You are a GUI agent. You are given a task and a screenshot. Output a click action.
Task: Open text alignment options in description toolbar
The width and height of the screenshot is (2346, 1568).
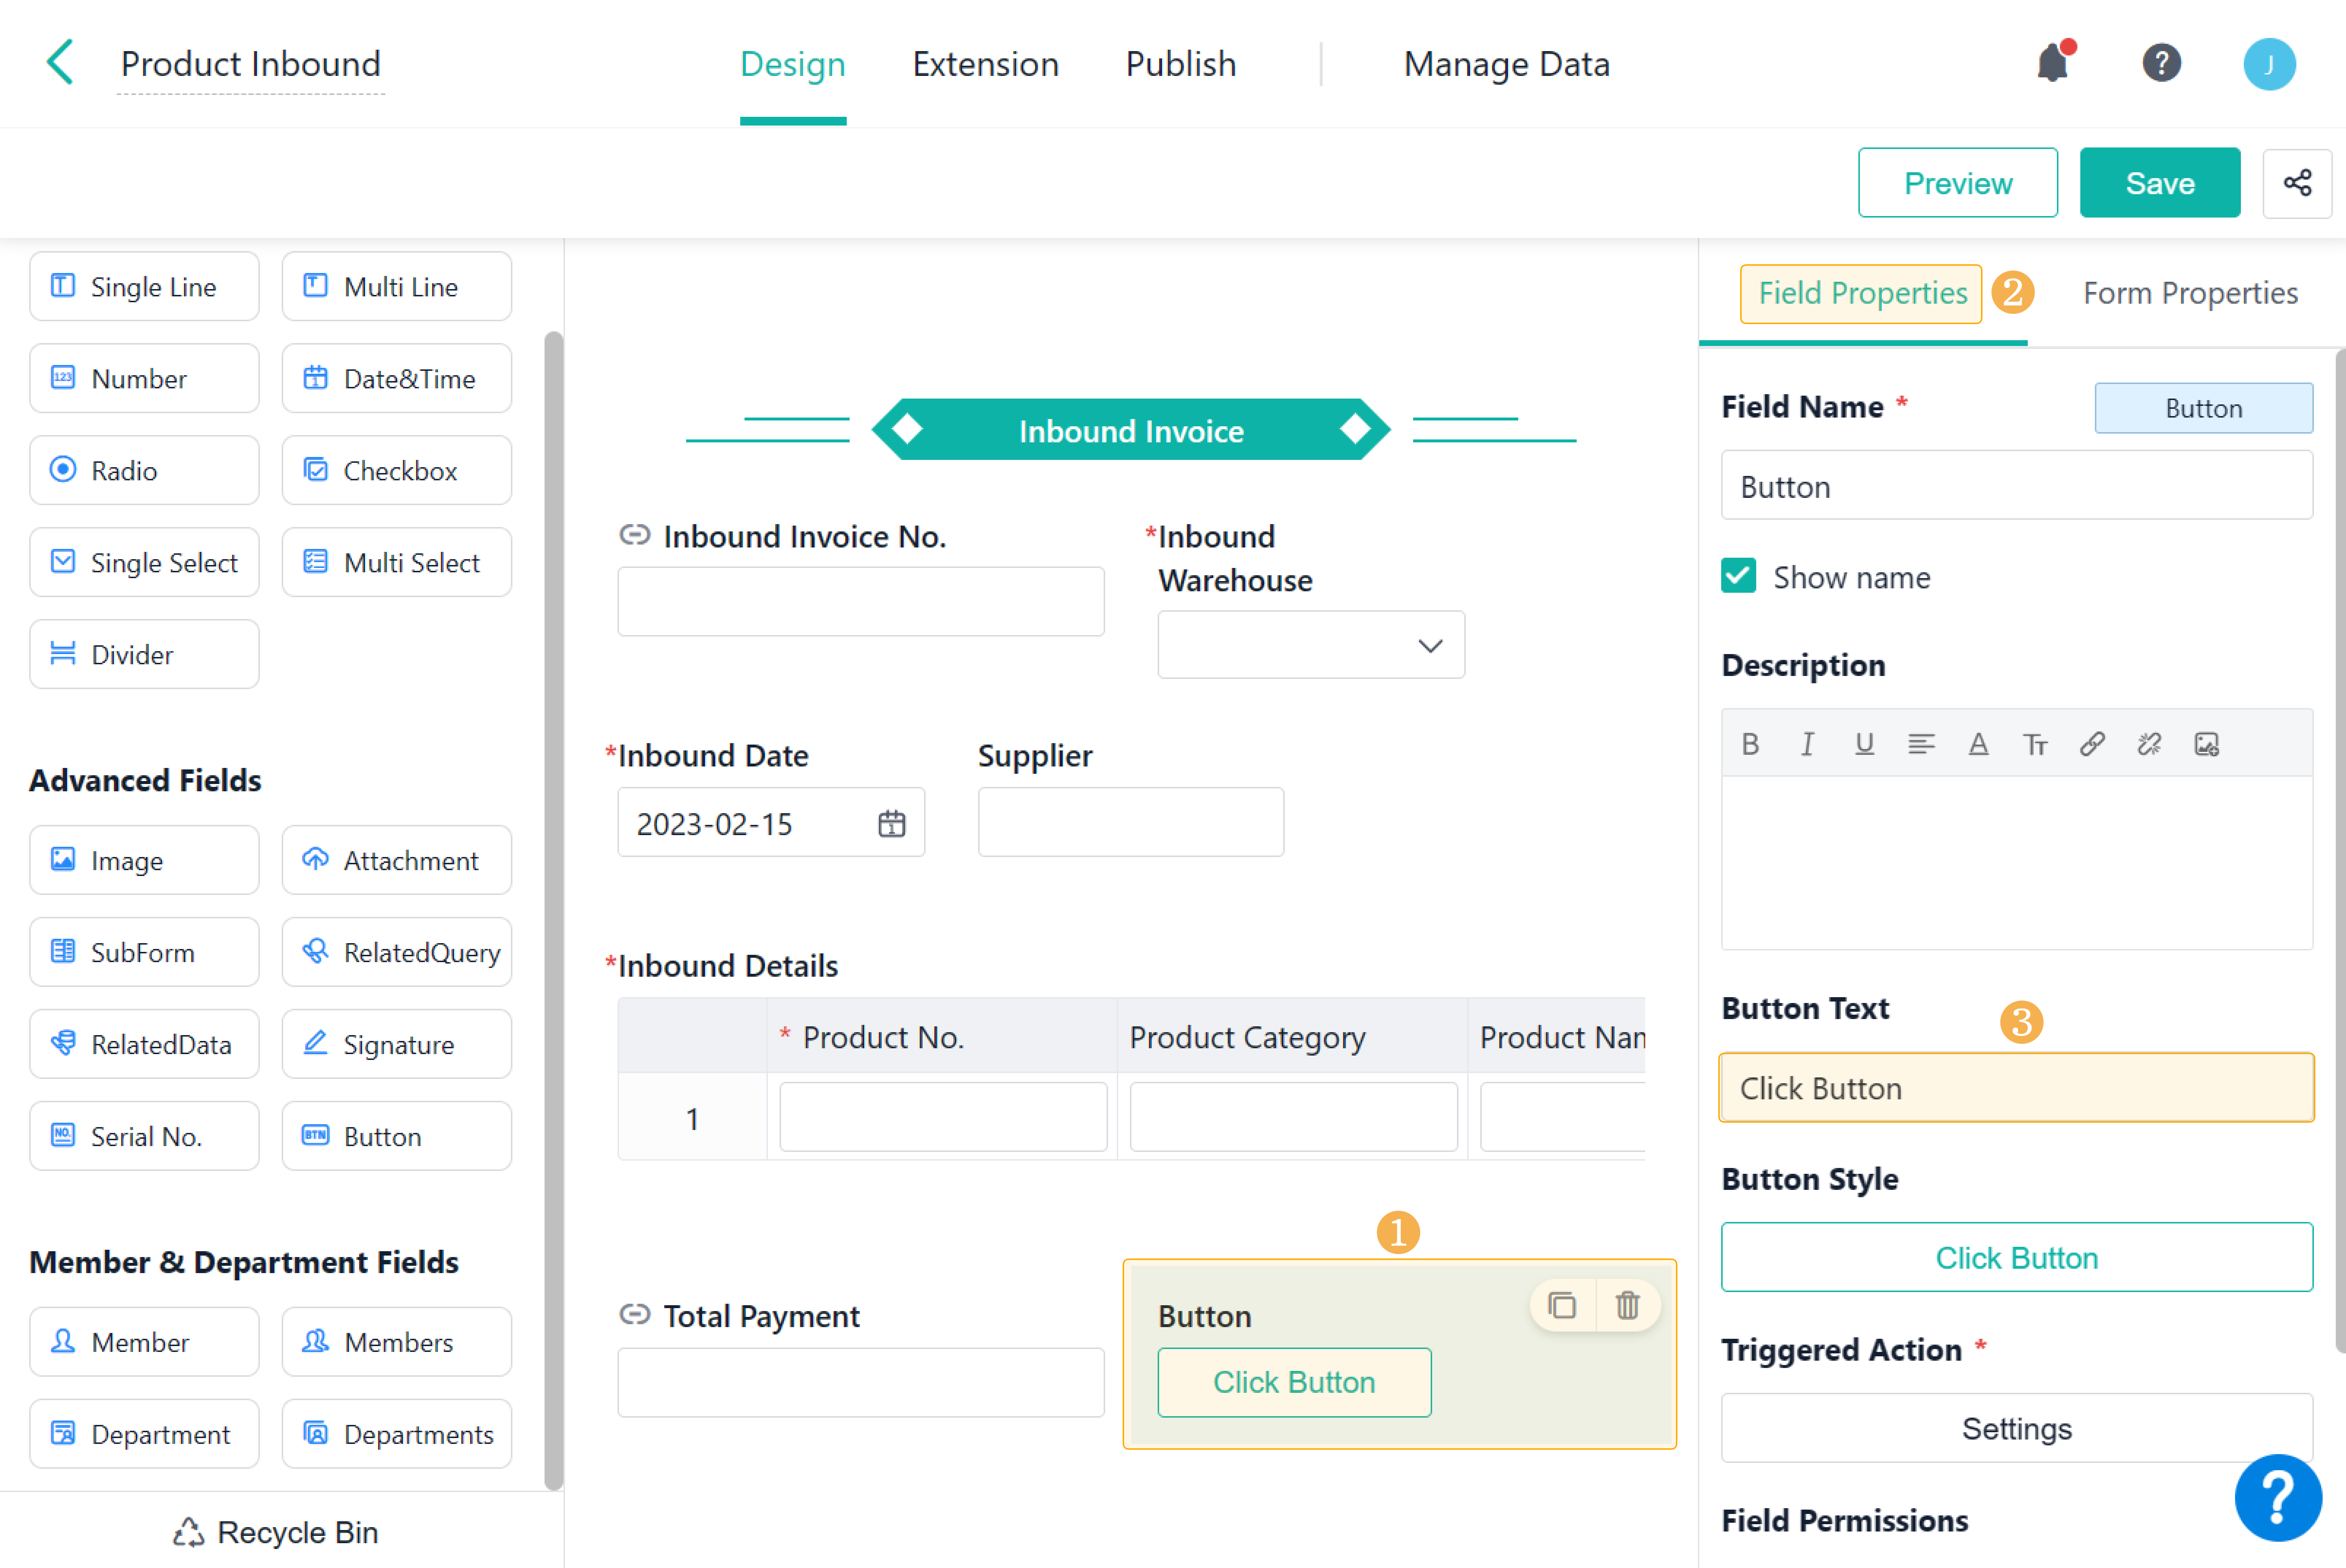coord(1921,744)
